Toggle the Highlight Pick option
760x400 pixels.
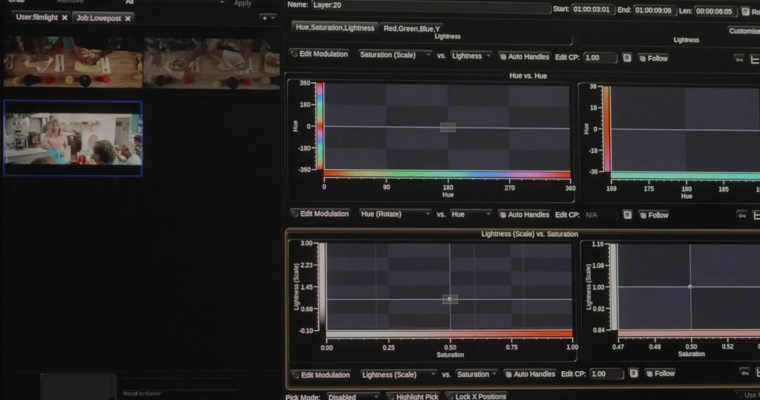pos(413,397)
